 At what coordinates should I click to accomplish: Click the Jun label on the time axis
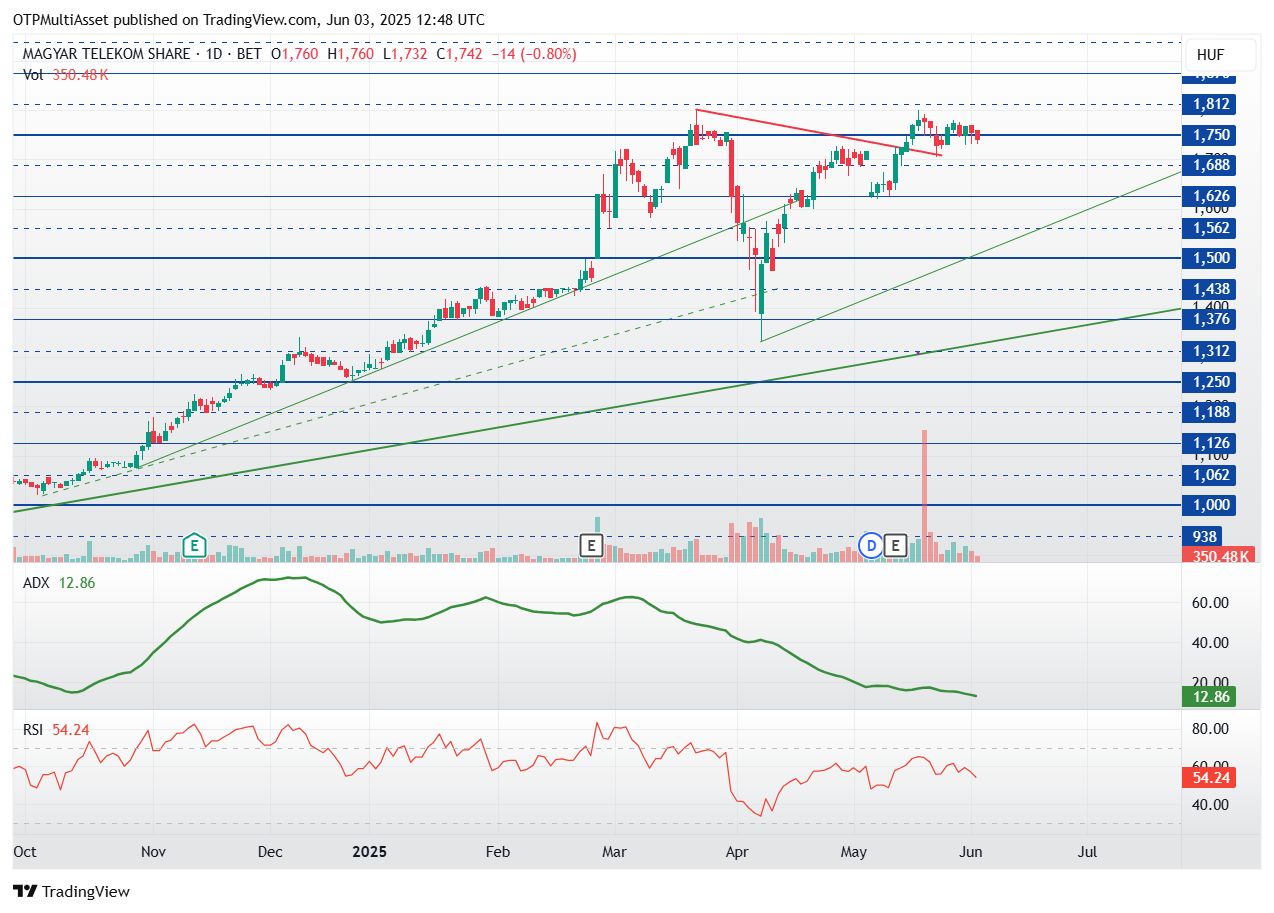click(972, 852)
